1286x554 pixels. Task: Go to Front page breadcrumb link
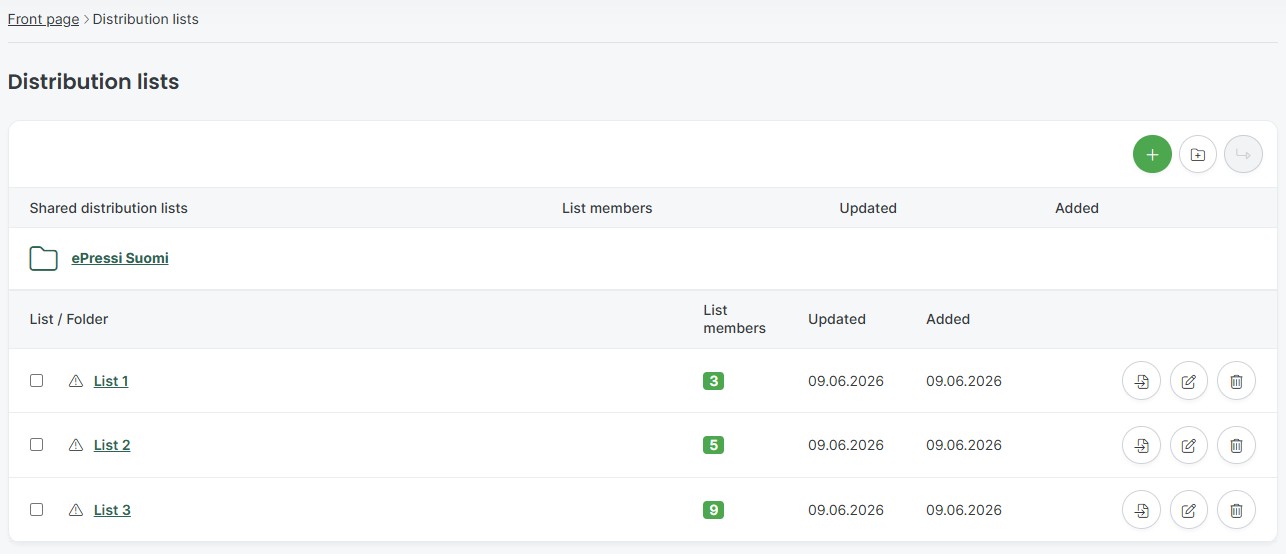pos(43,19)
